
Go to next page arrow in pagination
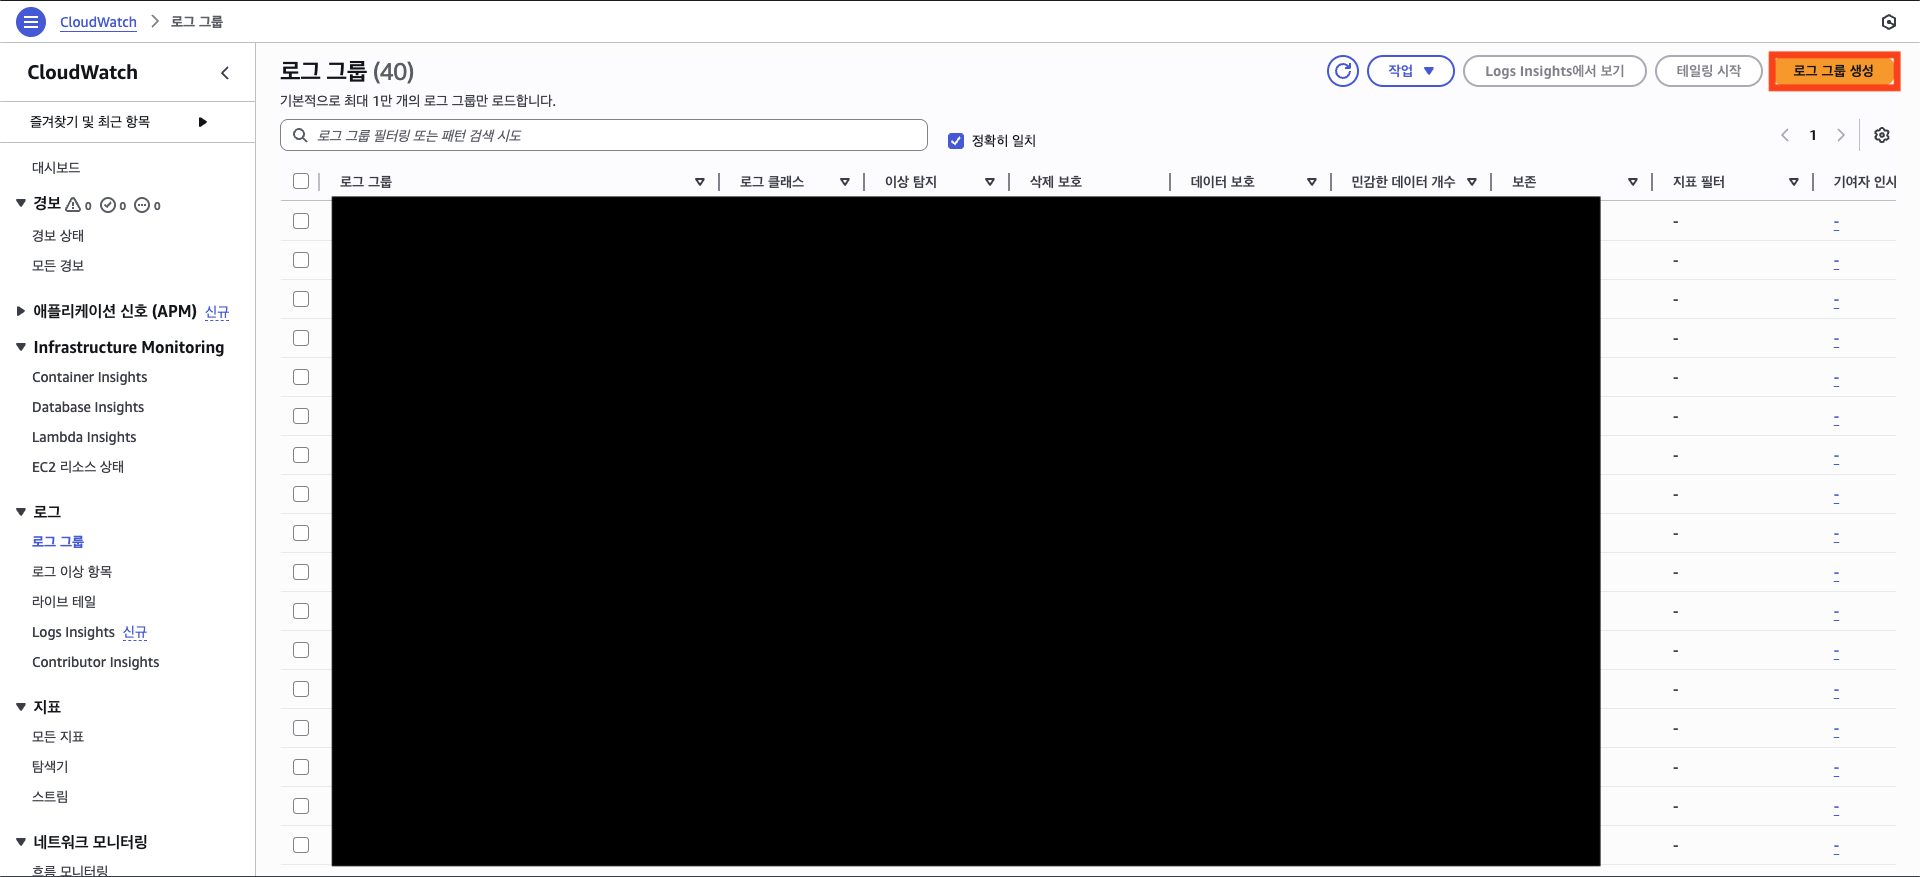click(1840, 135)
